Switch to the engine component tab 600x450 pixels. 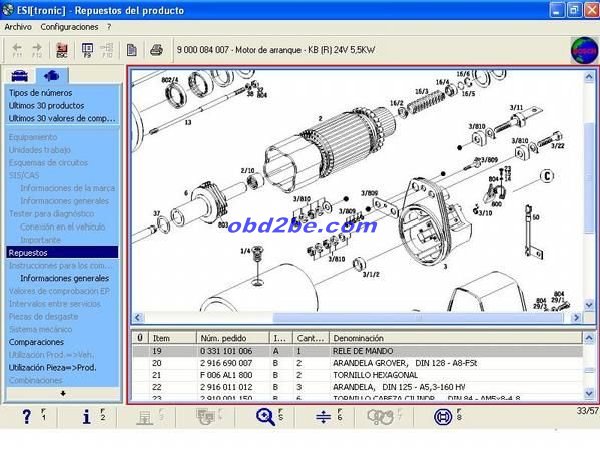pos(52,76)
